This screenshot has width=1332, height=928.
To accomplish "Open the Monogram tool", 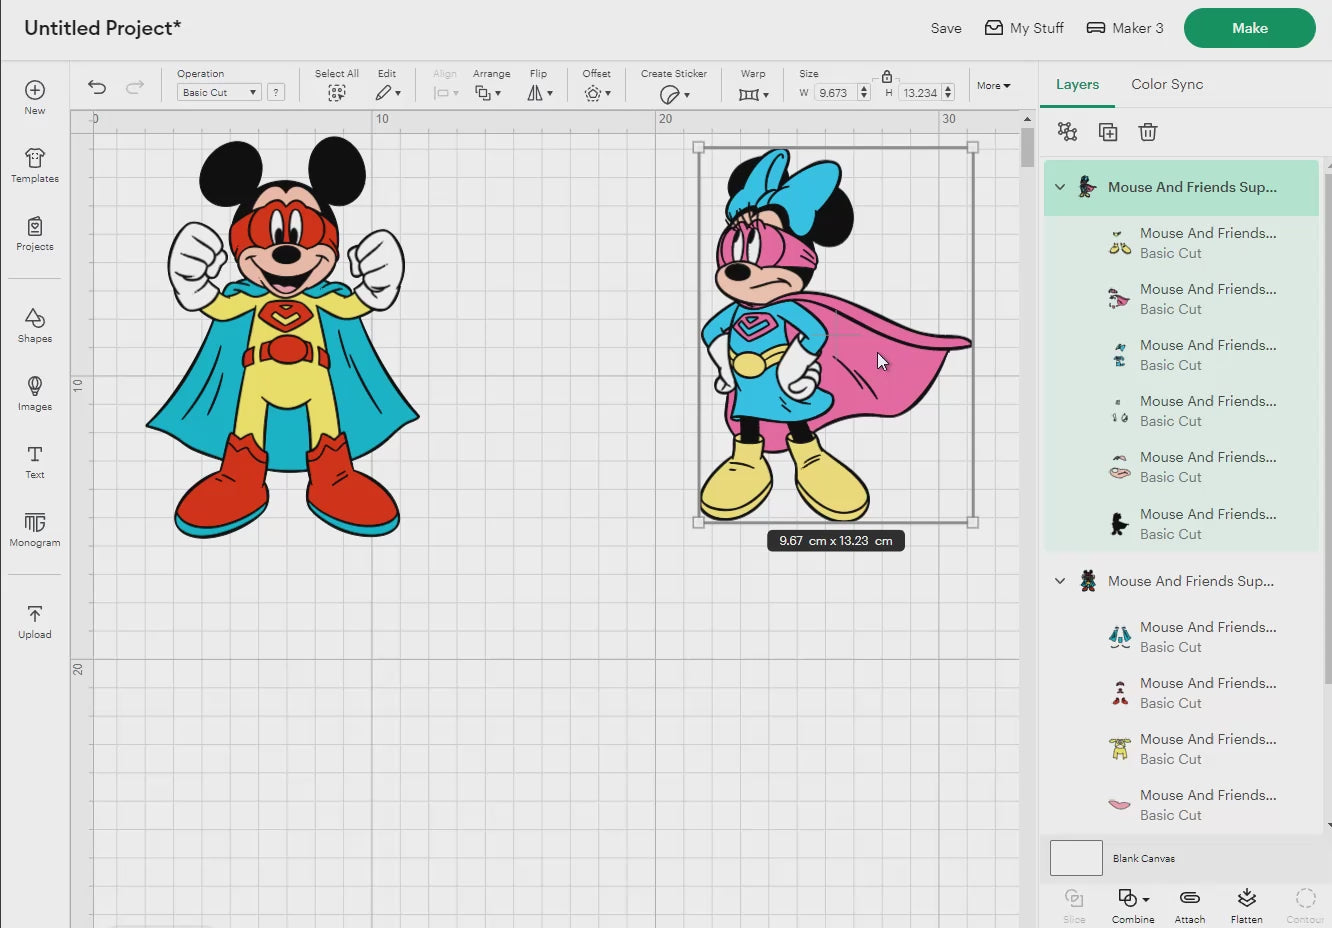I will 35,529.
